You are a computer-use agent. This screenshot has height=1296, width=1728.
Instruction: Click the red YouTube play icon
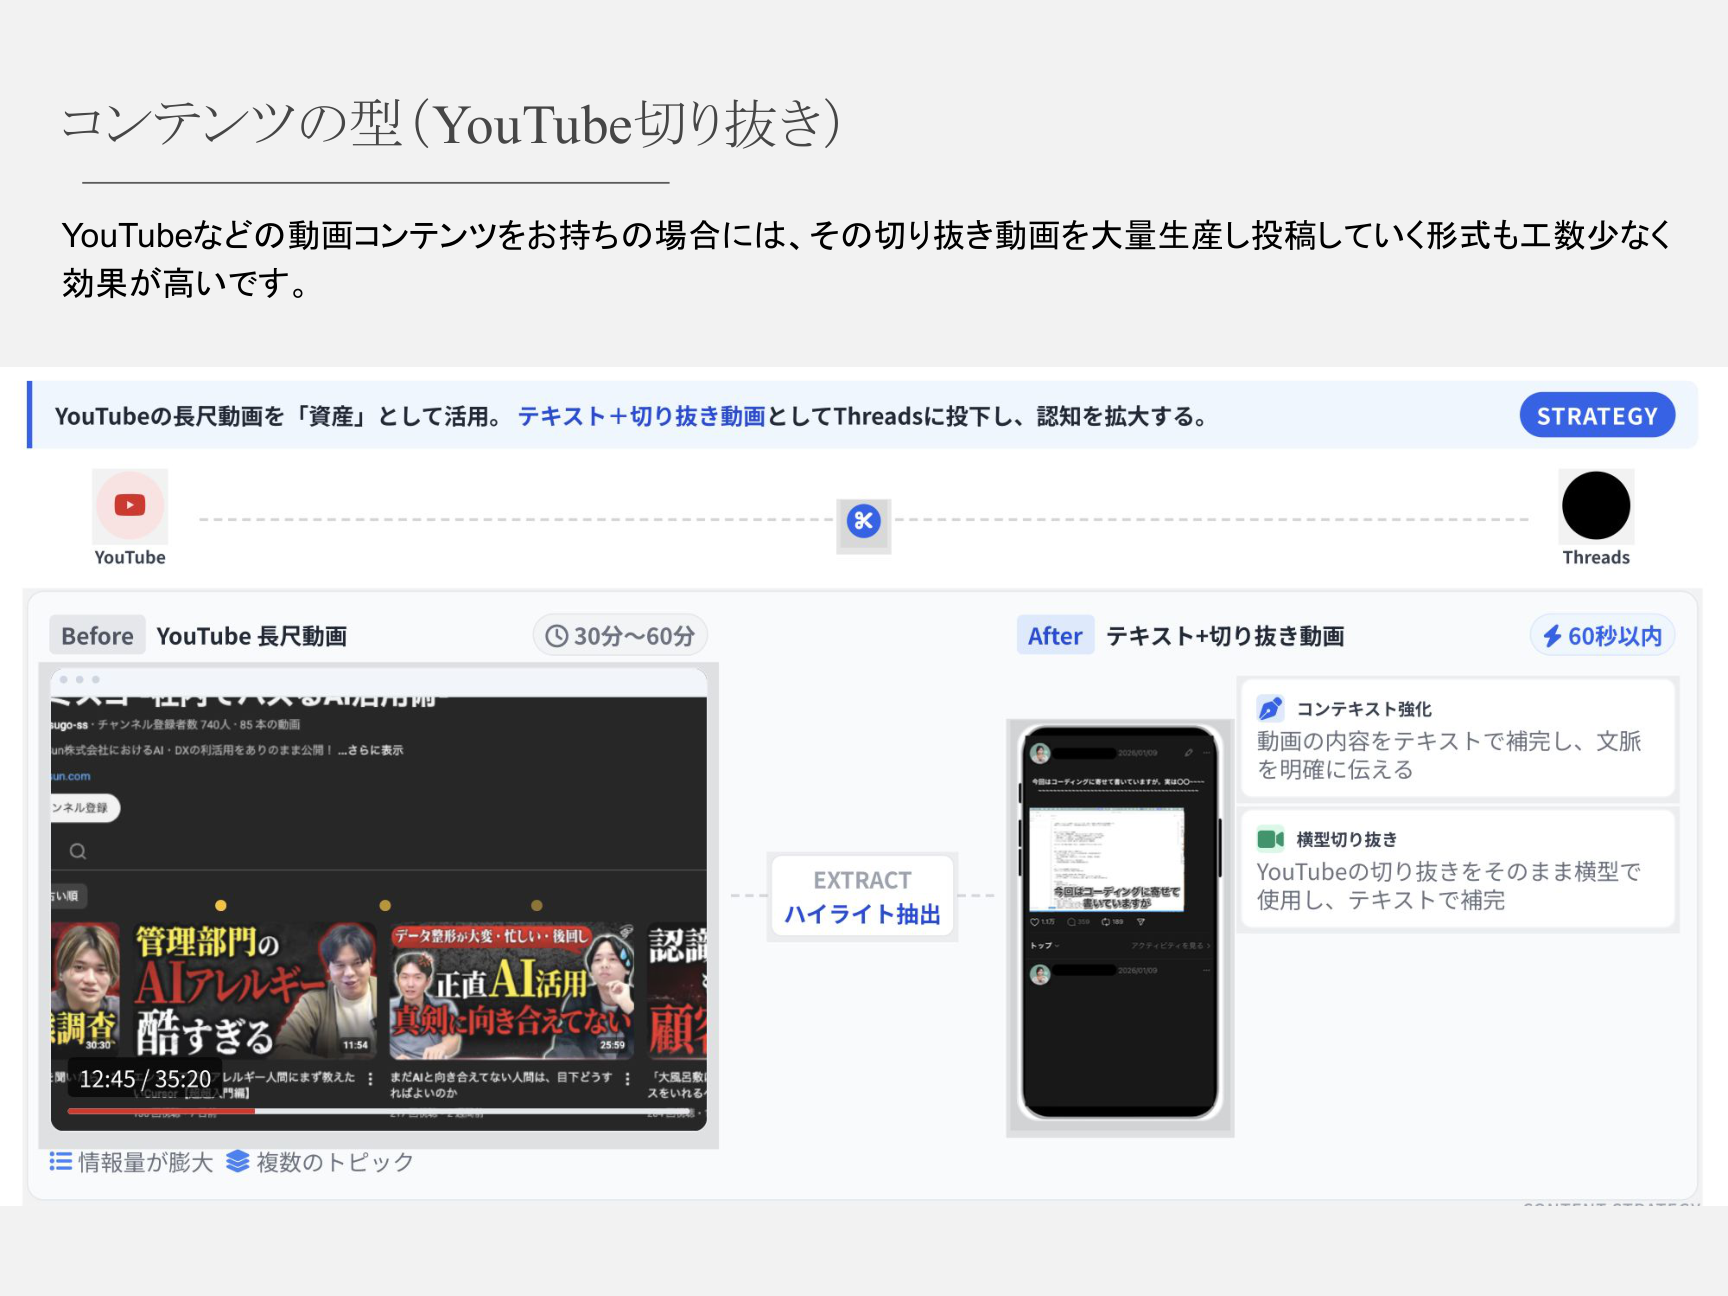click(x=130, y=505)
